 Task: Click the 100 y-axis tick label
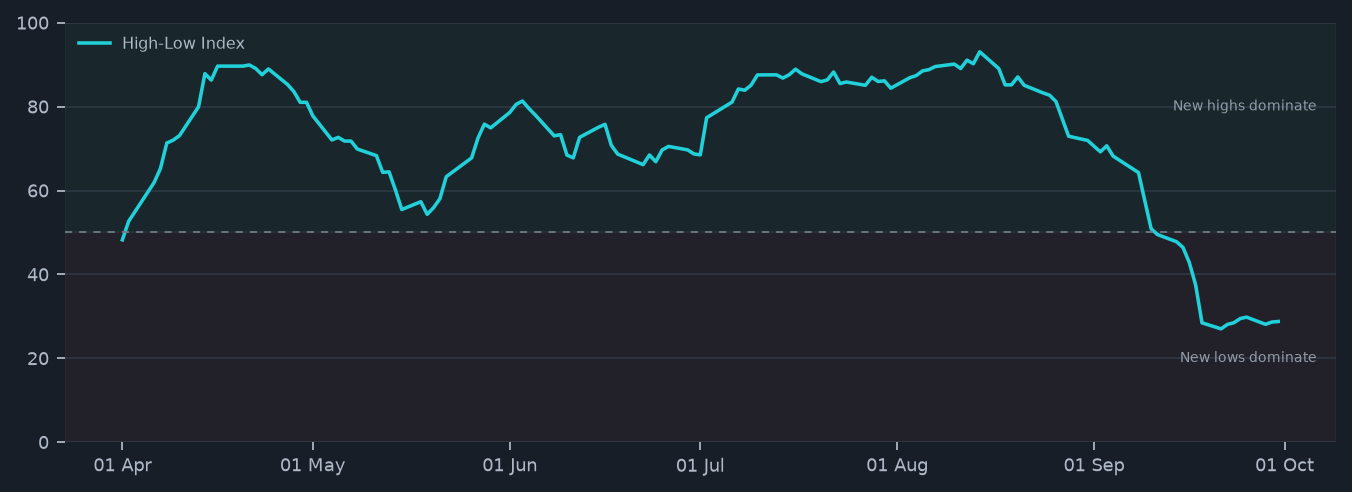[x=33, y=23]
